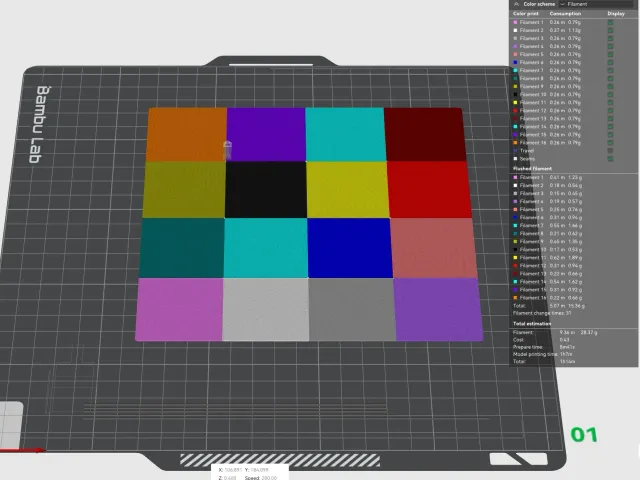Image resolution: width=640 pixels, height=480 pixels.
Task: Click 'Filament 2' label in Color print list
Action: 531,30
